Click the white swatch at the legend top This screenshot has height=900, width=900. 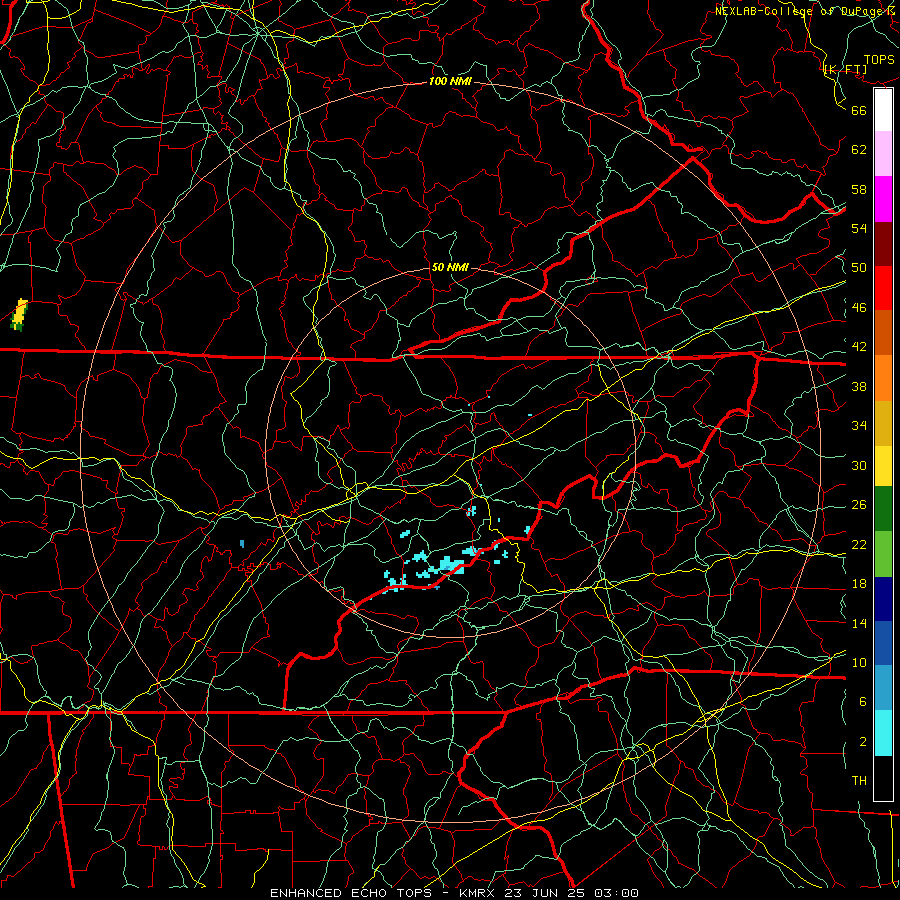[883, 110]
